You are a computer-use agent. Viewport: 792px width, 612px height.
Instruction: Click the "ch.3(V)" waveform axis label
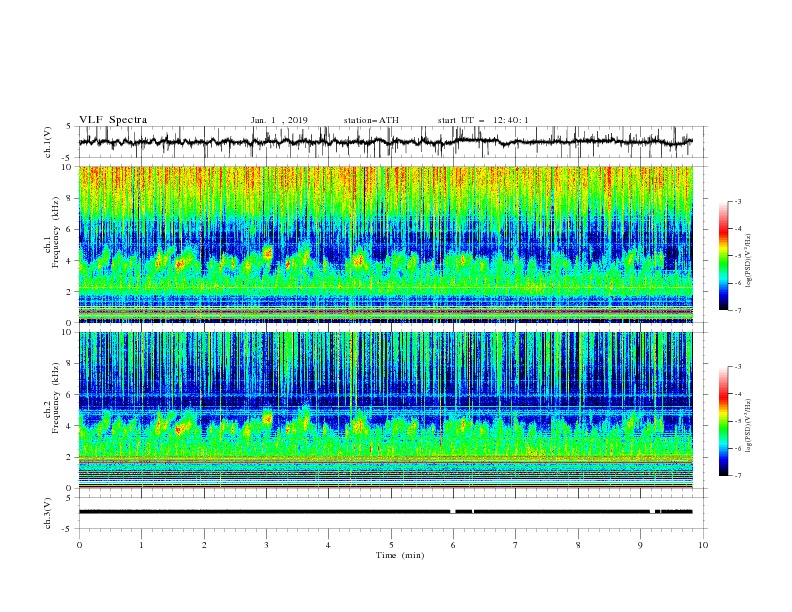pyautogui.click(x=48, y=513)
